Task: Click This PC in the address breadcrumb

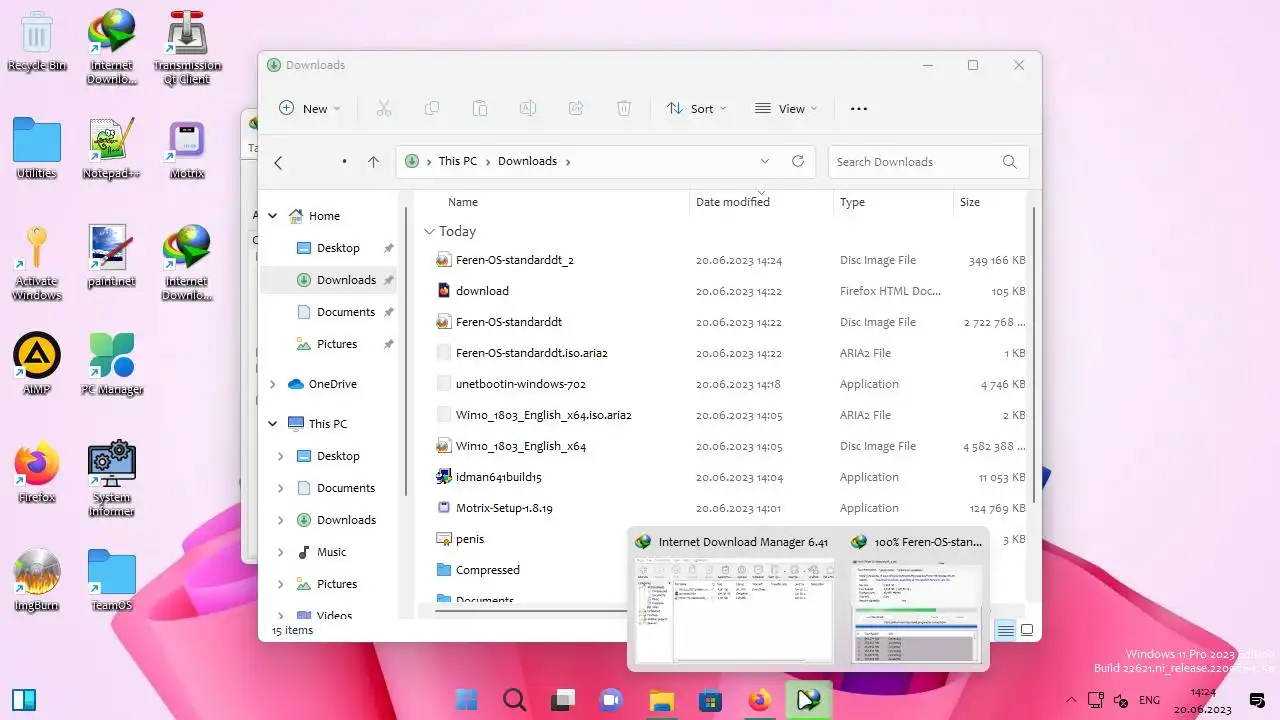Action: coord(457,161)
